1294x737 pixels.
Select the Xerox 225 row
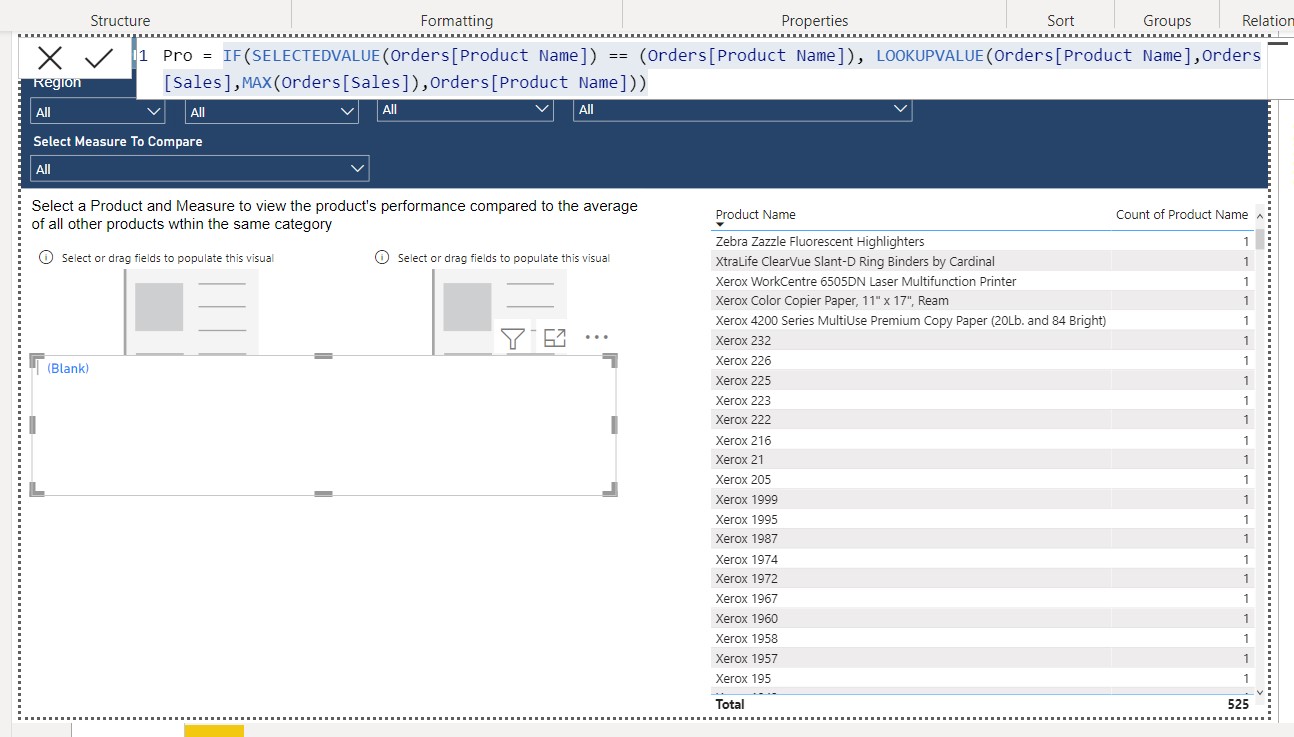[x=982, y=380]
